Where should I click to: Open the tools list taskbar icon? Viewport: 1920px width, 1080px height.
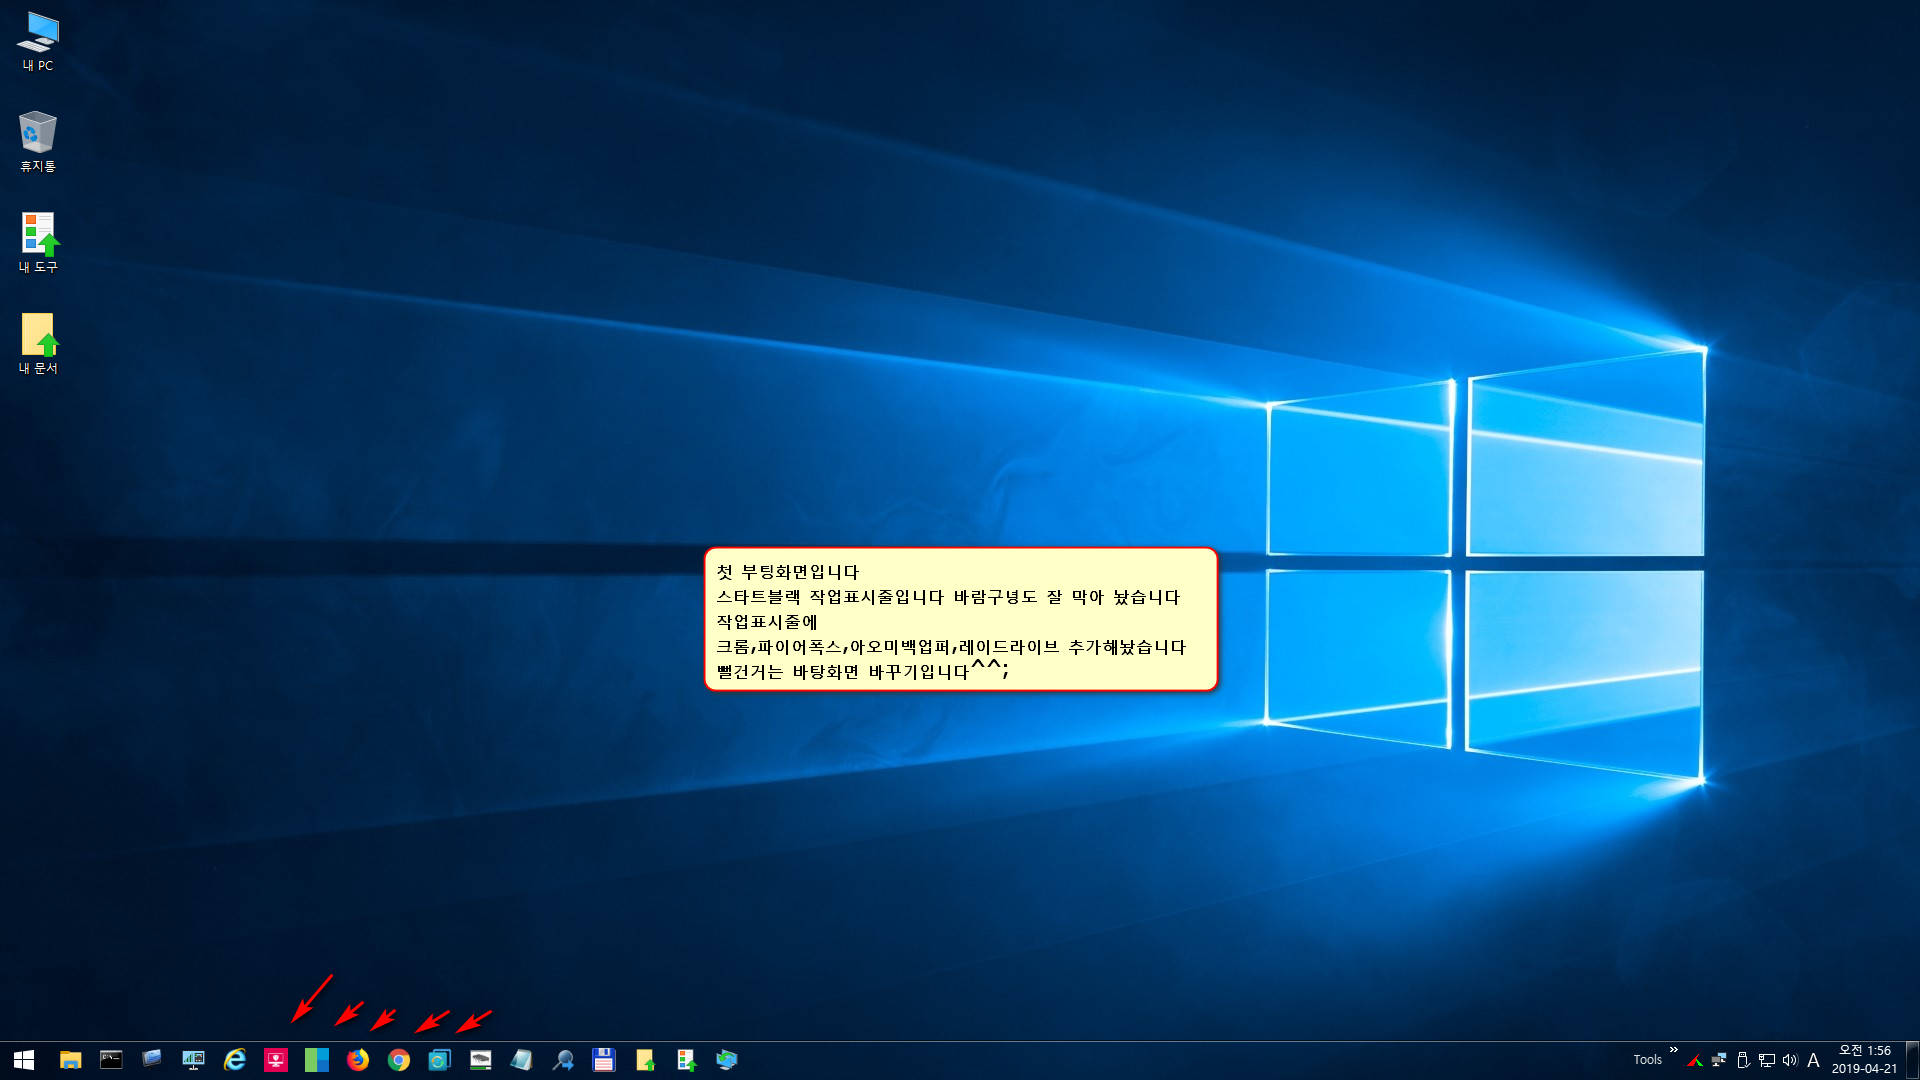click(x=686, y=1060)
